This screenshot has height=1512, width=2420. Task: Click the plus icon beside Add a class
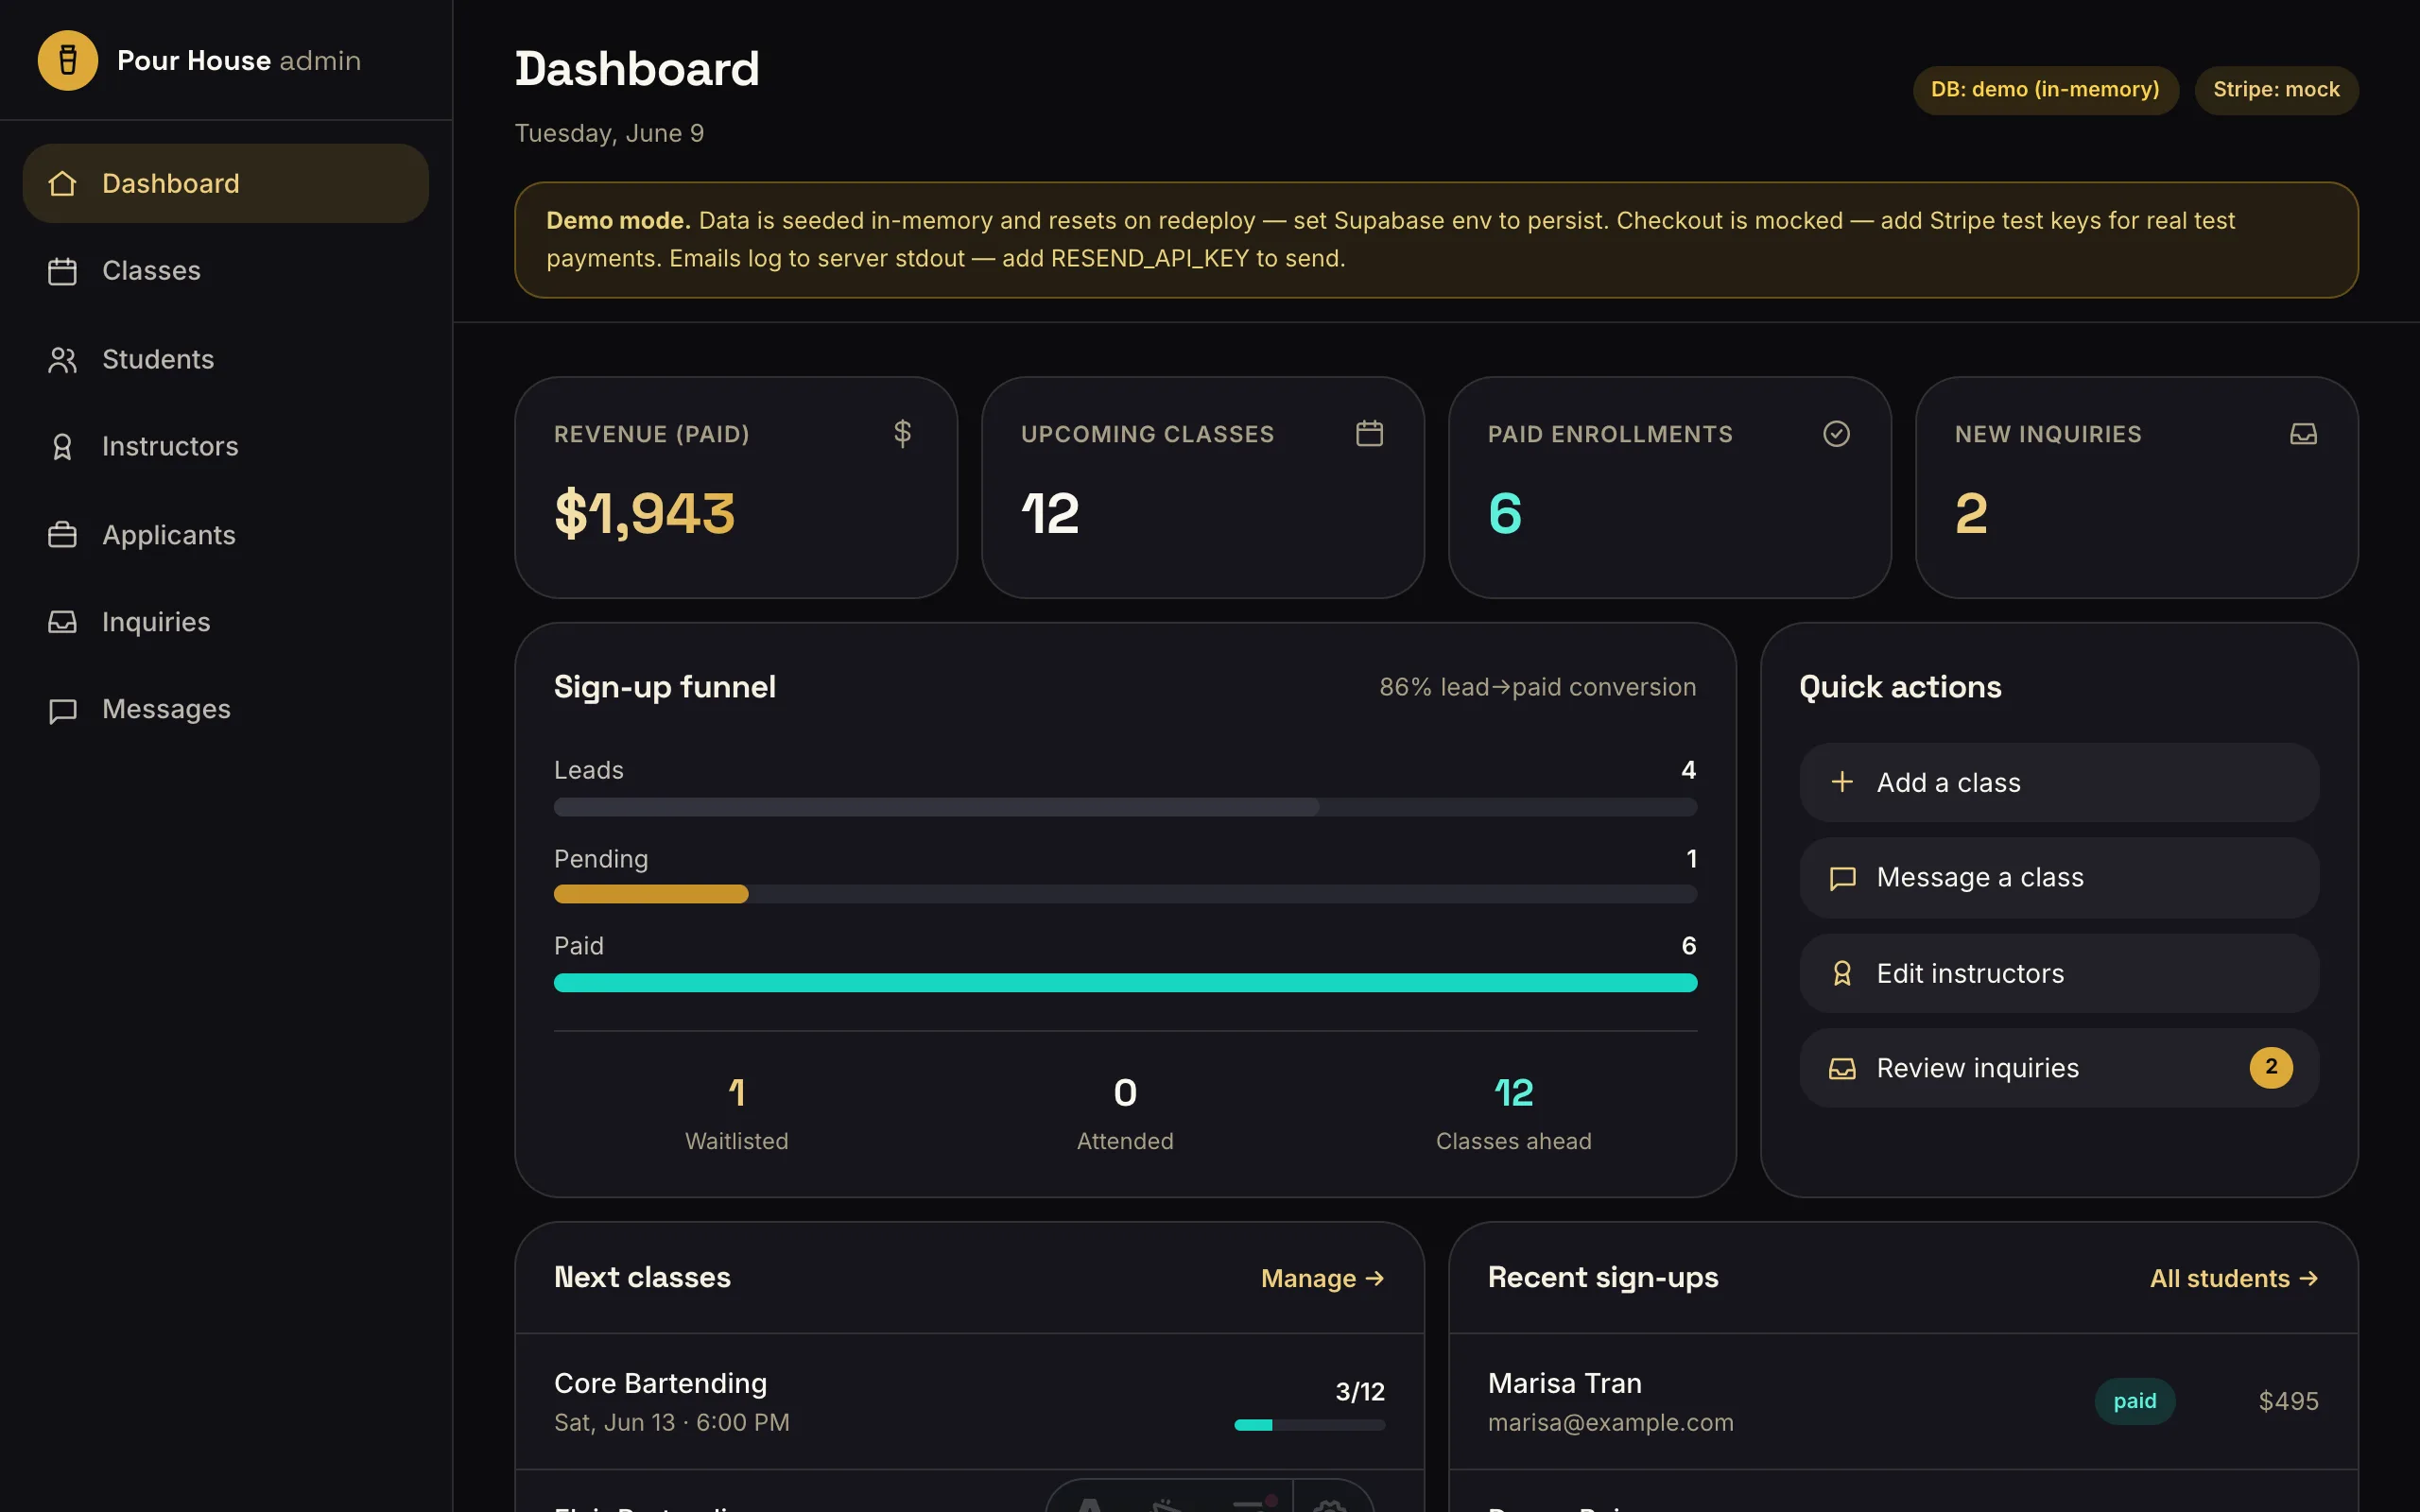pos(1842,782)
